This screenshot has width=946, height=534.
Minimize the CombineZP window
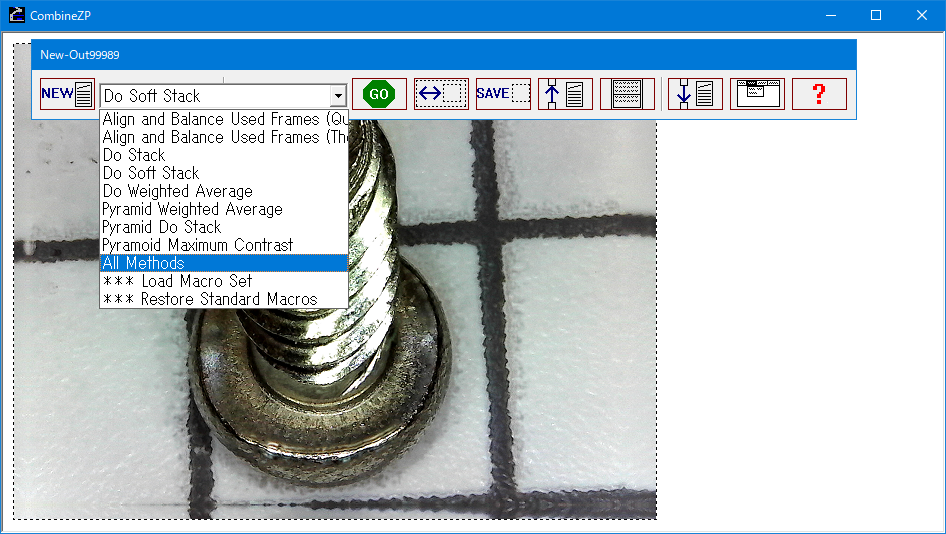coord(831,15)
